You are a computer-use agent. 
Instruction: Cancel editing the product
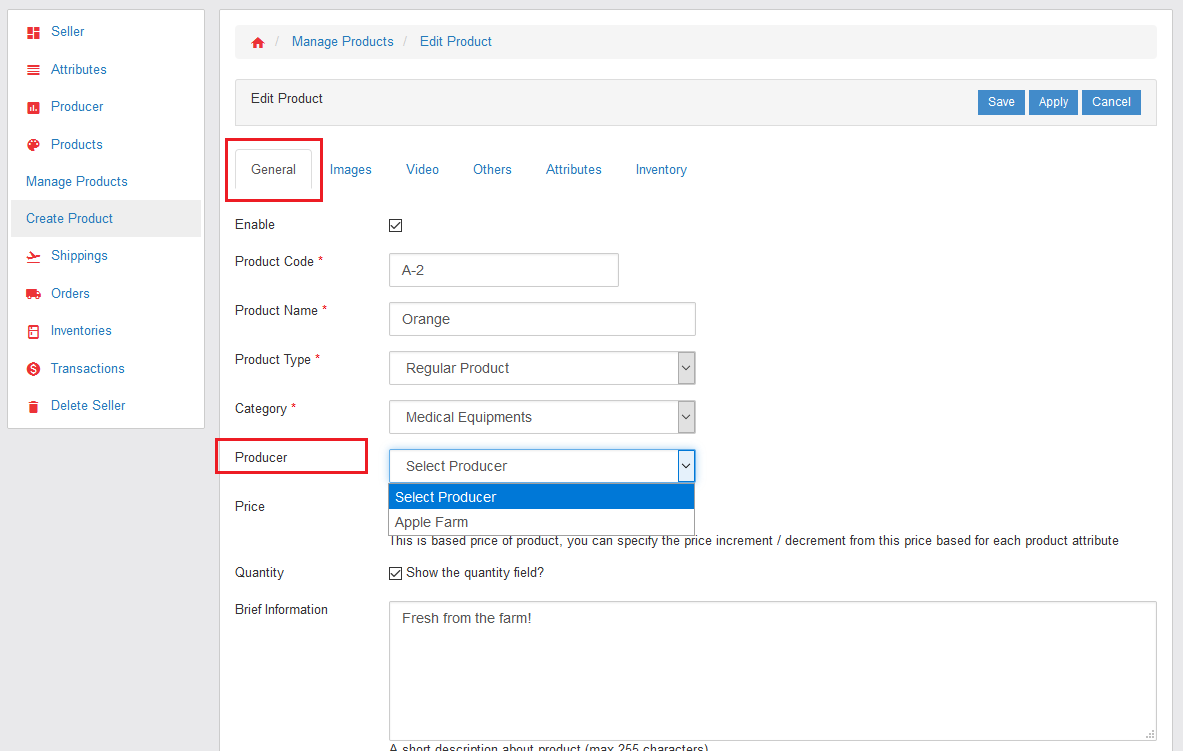(1111, 102)
